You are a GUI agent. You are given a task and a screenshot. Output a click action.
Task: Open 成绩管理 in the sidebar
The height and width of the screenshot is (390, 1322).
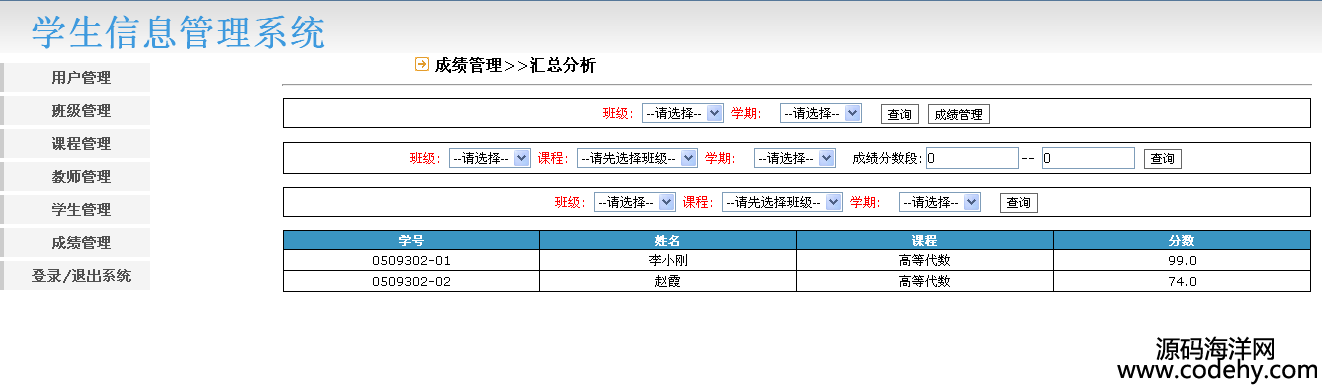point(81,243)
